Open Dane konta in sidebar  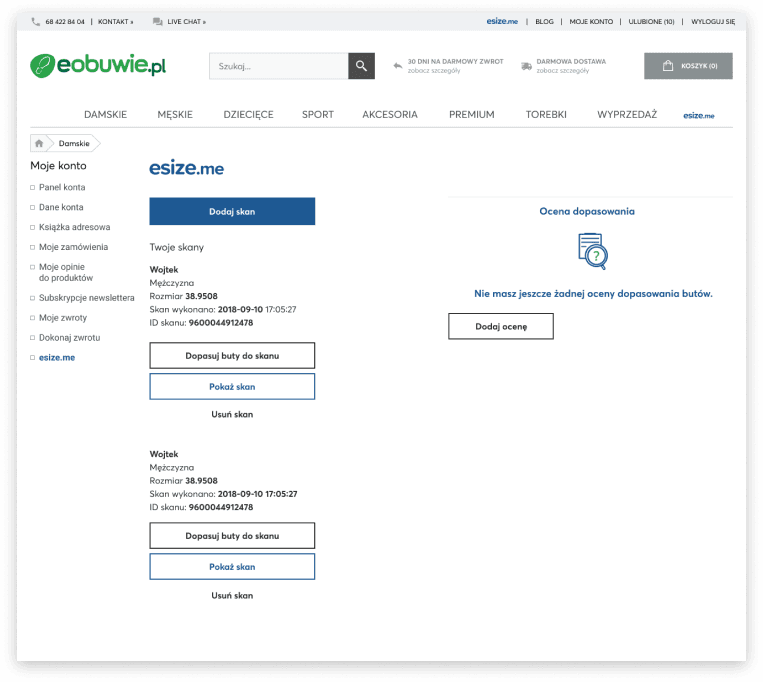[x=61, y=207]
